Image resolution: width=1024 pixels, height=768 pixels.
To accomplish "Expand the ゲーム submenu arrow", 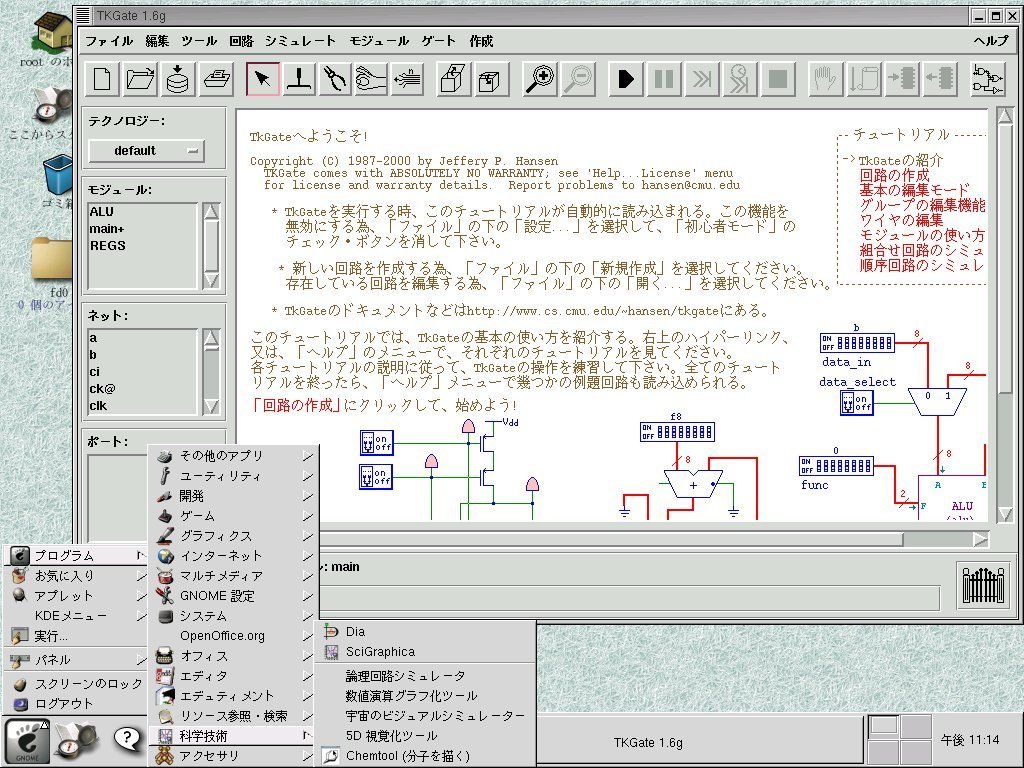I will pos(308,517).
